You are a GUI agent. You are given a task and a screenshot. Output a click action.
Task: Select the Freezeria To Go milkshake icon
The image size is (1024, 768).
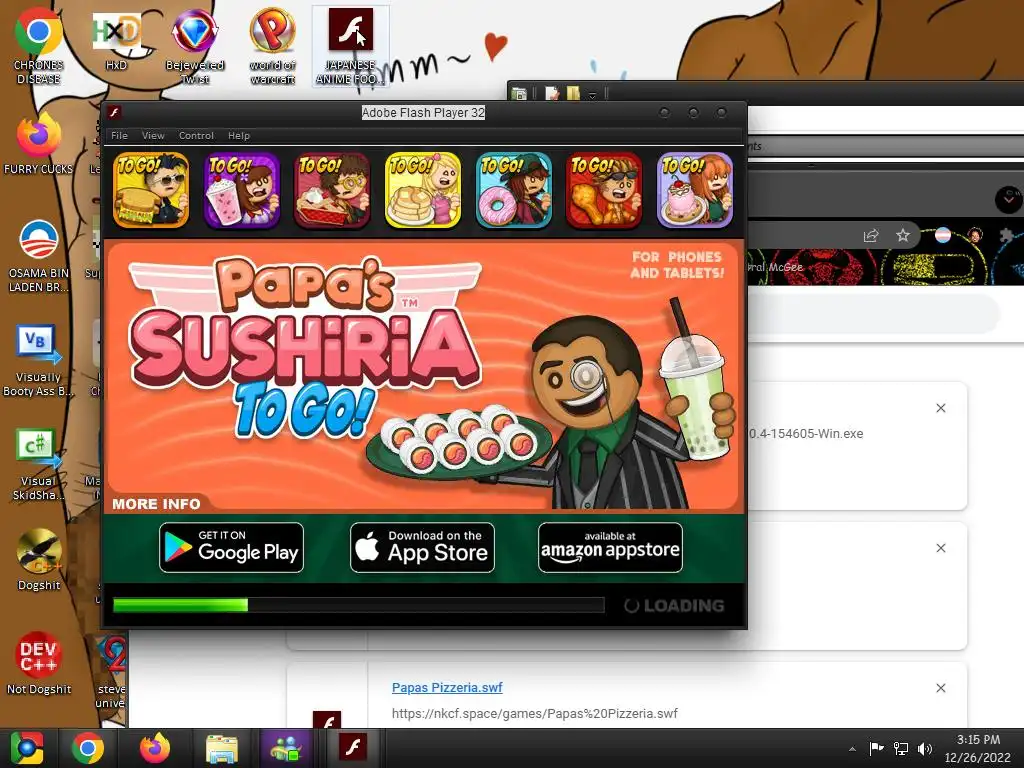(242, 190)
